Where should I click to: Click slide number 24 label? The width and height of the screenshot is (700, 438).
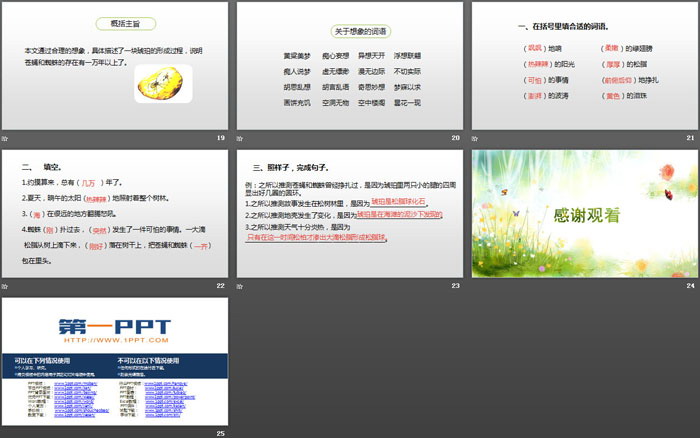click(691, 285)
